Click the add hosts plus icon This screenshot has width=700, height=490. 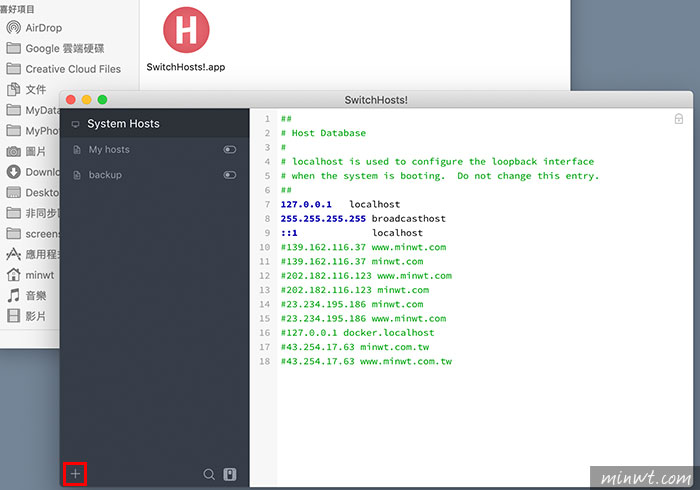pyautogui.click(x=75, y=473)
